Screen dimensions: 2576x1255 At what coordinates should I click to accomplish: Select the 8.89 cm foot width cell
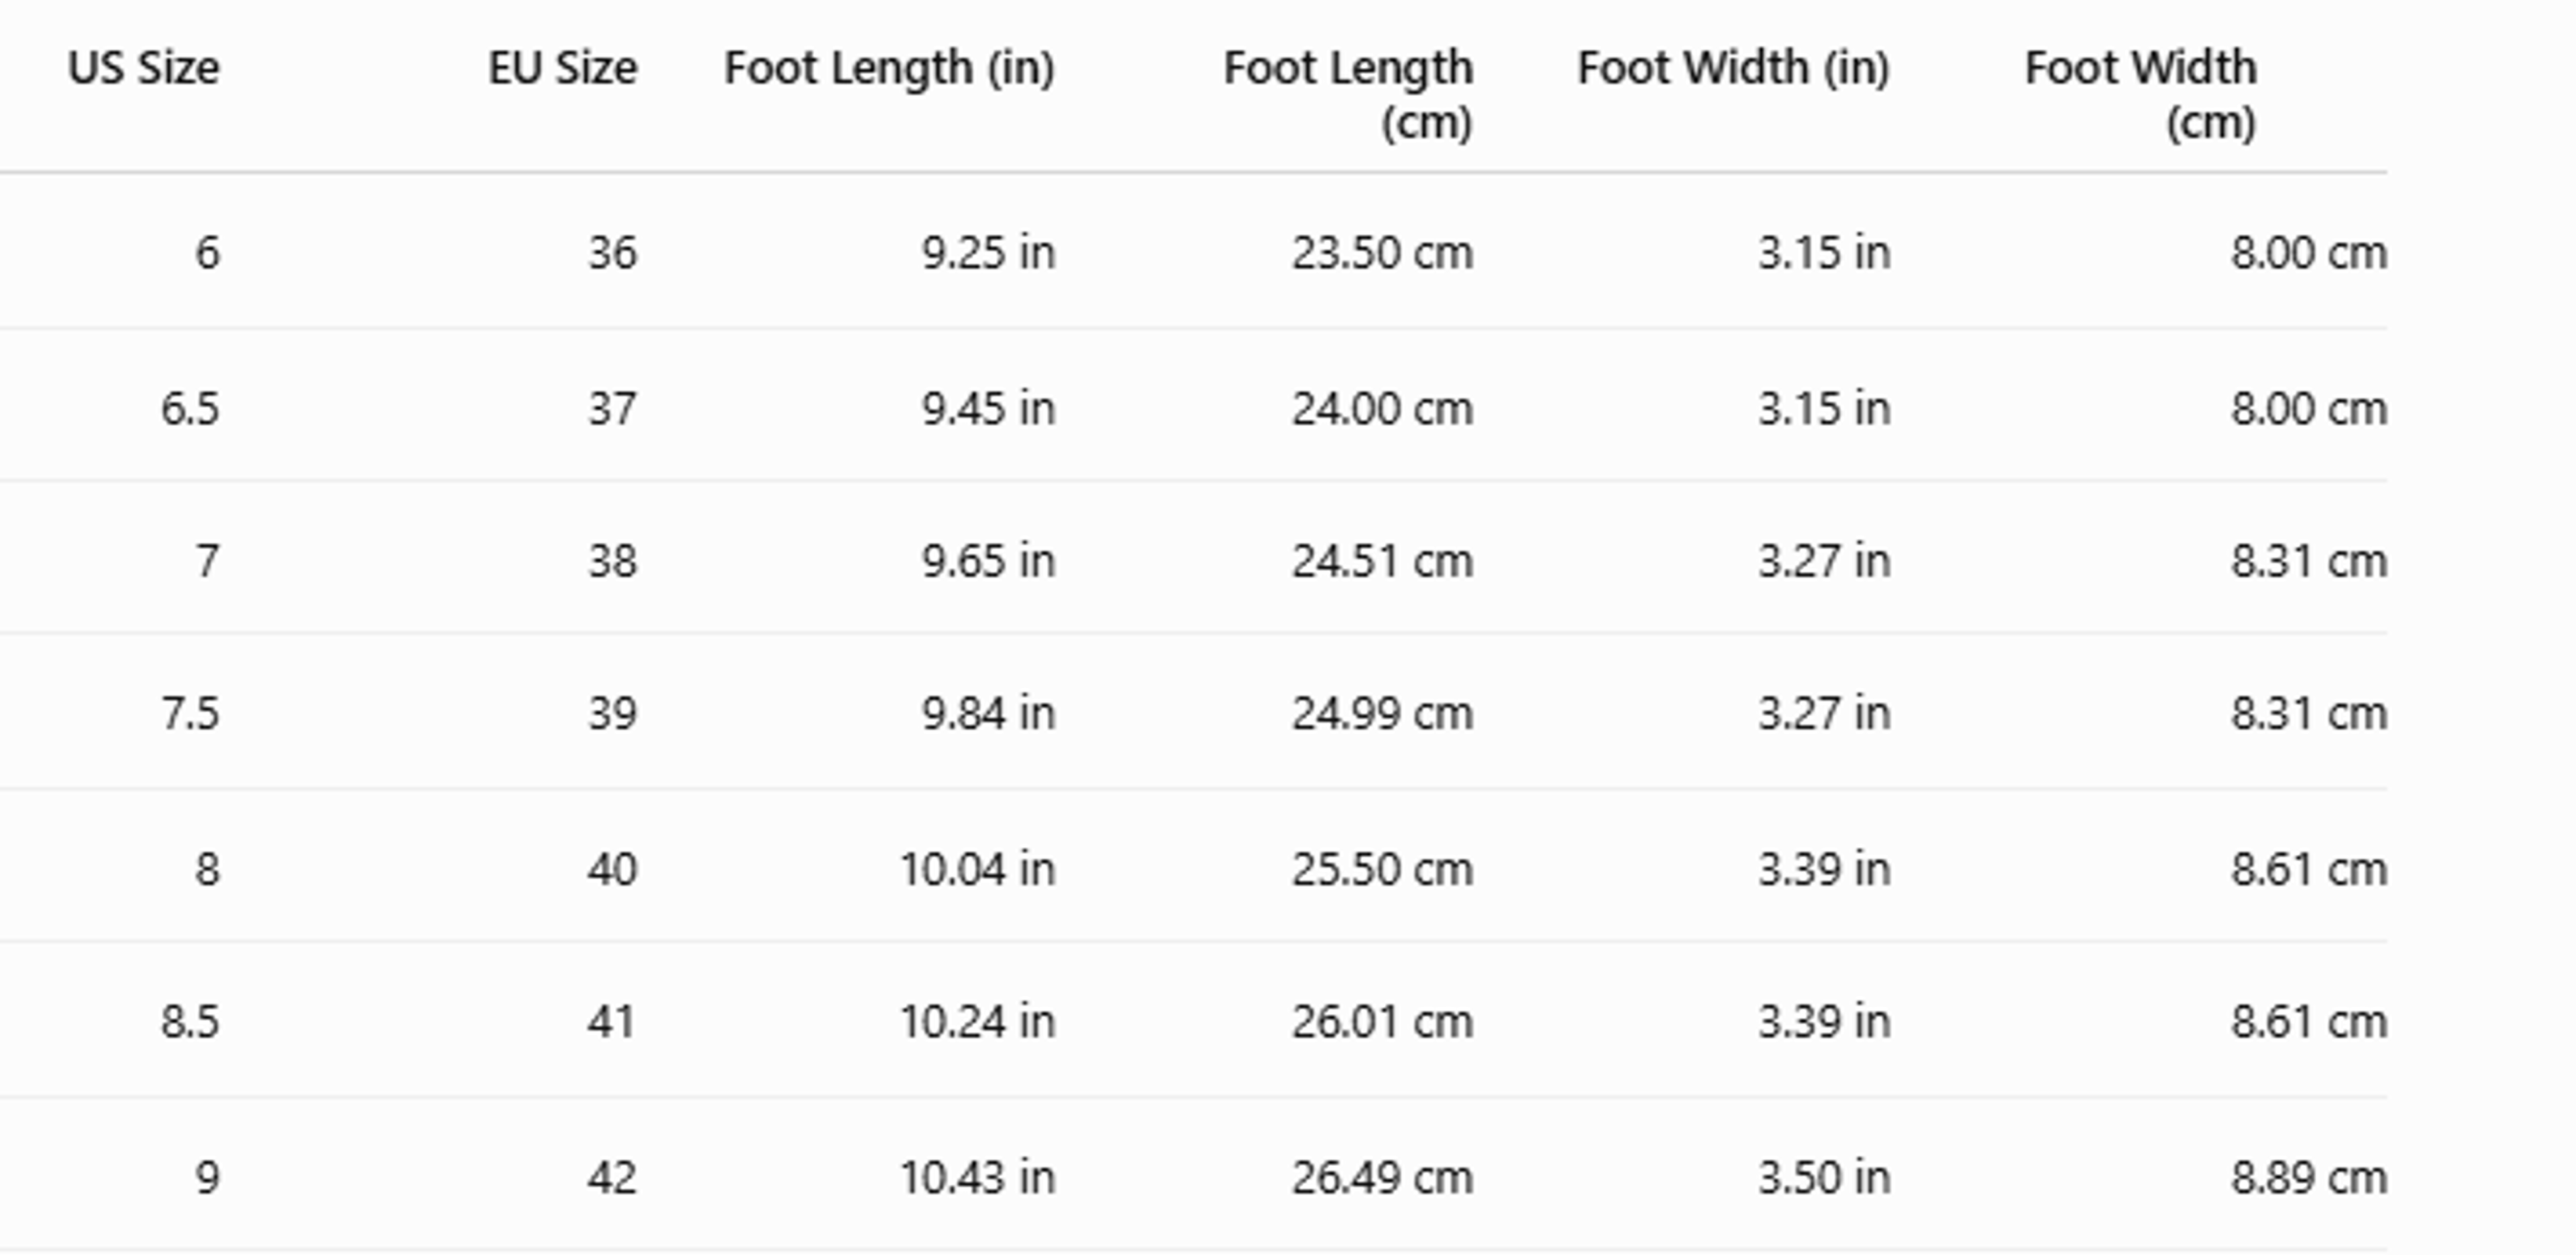coord(2309,1177)
